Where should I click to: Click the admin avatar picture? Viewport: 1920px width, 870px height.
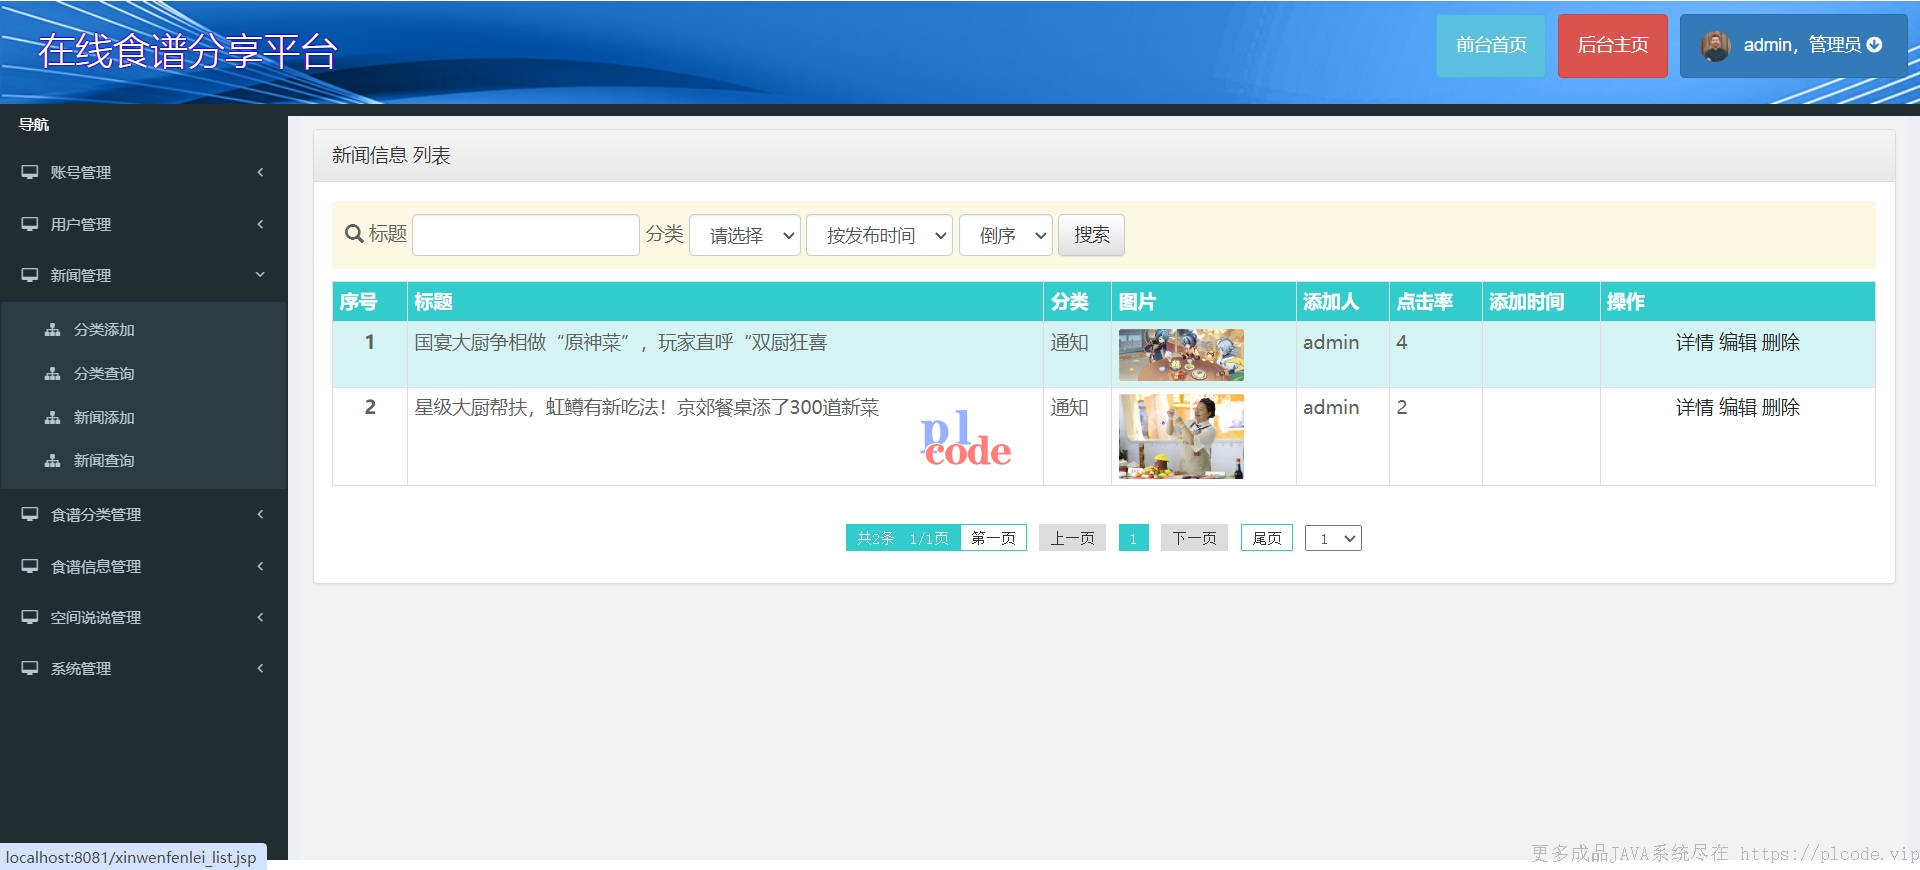pyautogui.click(x=1716, y=46)
